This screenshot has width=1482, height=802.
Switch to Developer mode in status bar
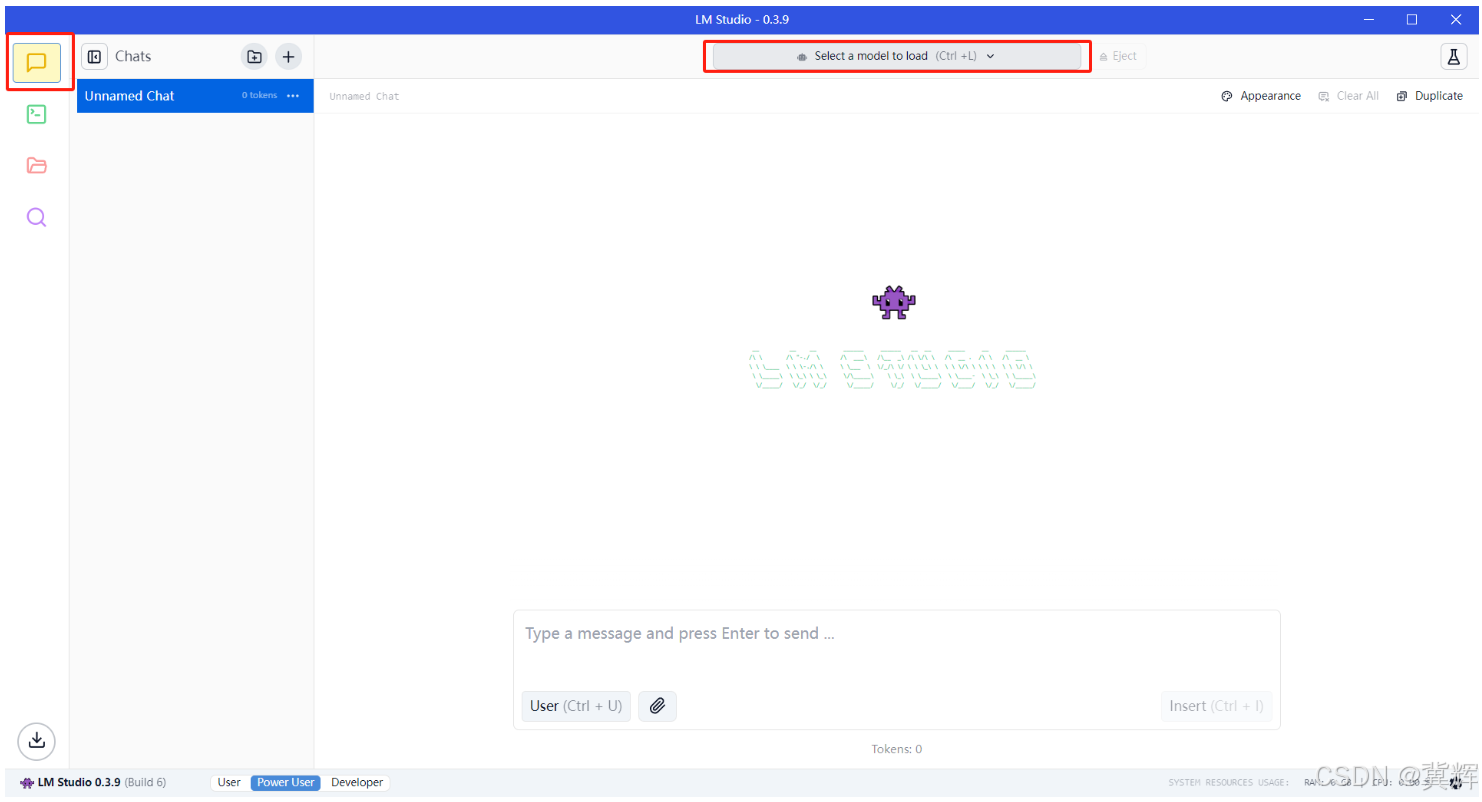[357, 783]
